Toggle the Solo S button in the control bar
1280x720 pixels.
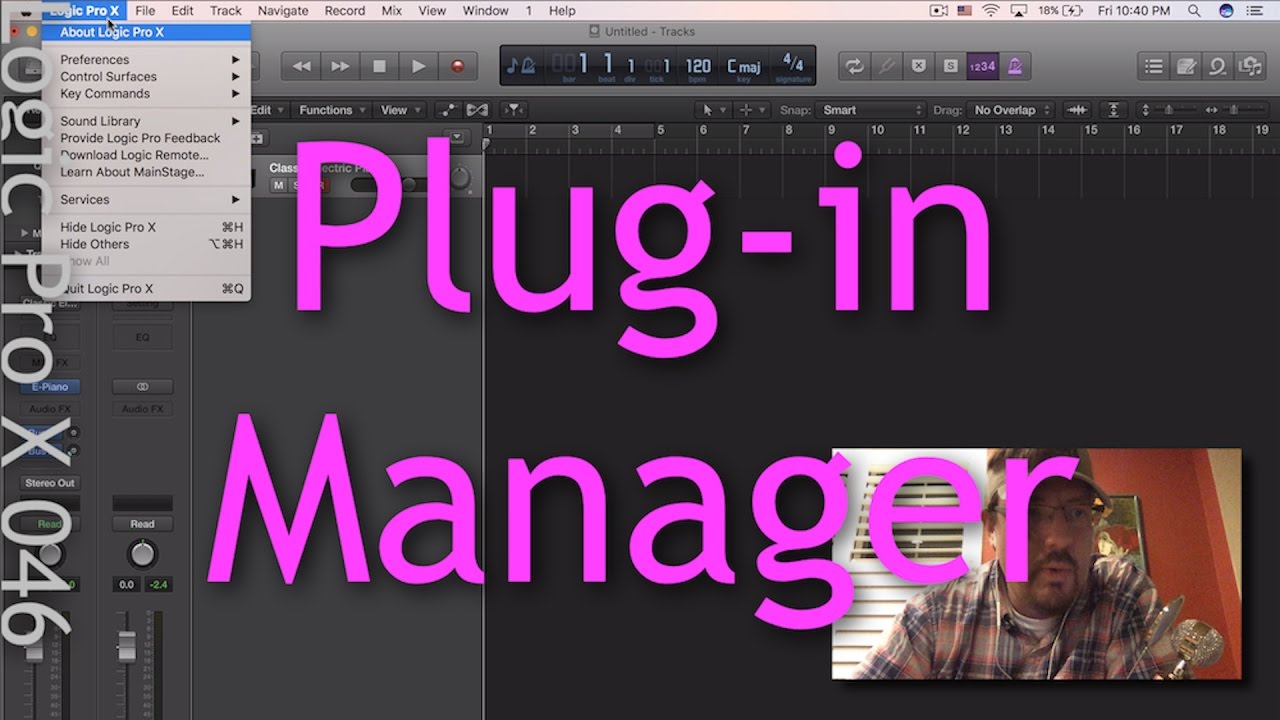point(950,67)
